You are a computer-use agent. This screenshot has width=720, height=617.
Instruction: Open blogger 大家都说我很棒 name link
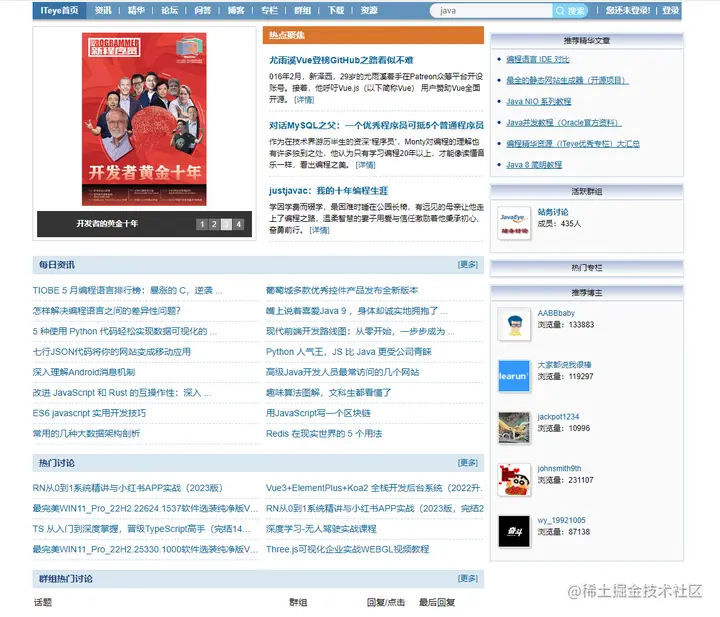(x=564, y=365)
